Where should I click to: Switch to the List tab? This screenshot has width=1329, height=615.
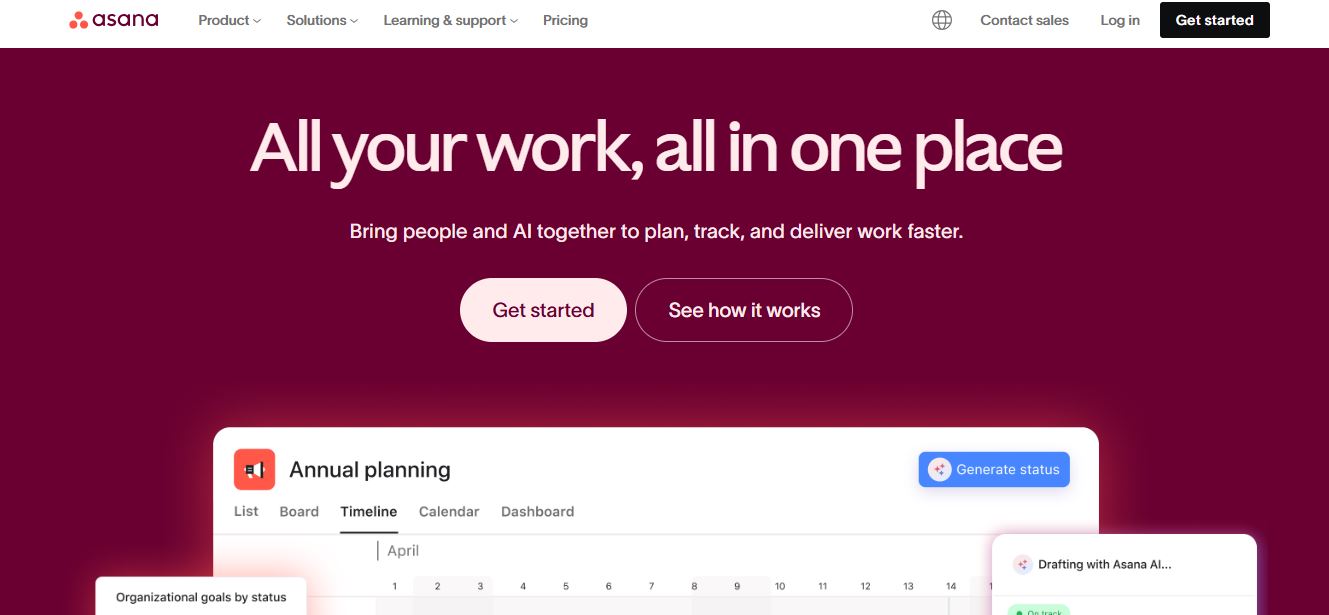245,511
